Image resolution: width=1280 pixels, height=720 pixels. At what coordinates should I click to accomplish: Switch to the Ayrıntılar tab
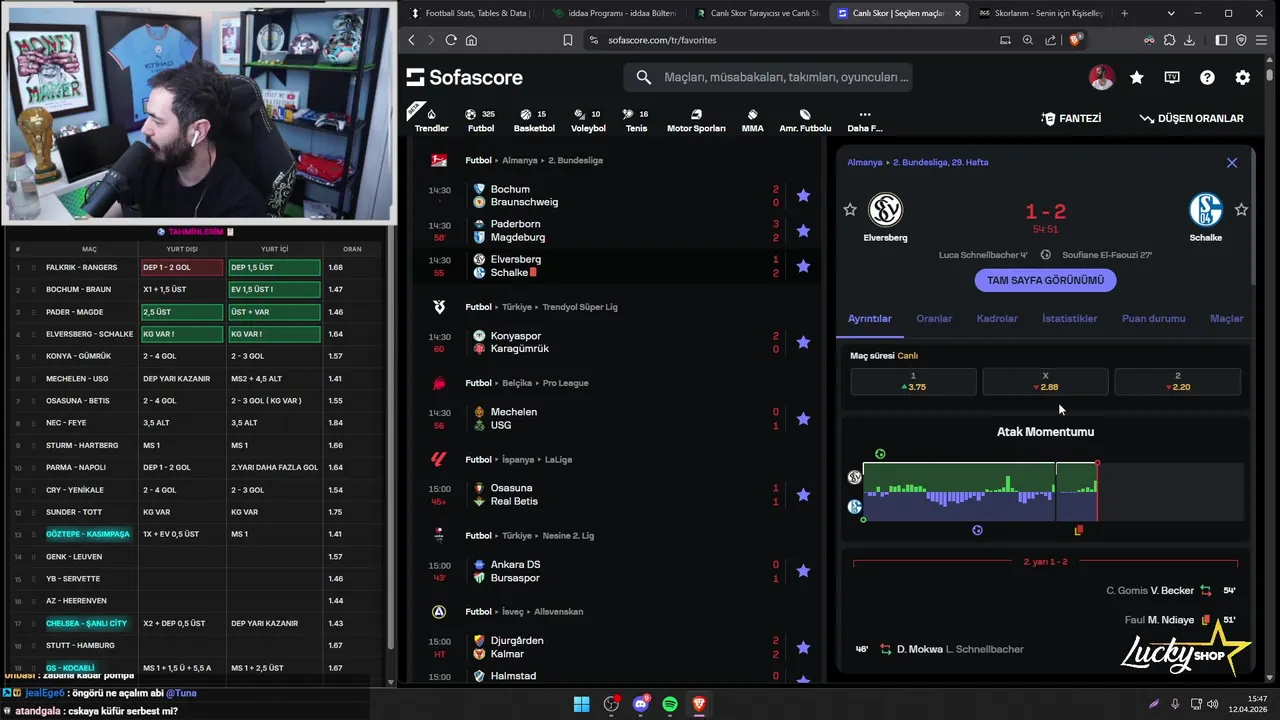870,318
